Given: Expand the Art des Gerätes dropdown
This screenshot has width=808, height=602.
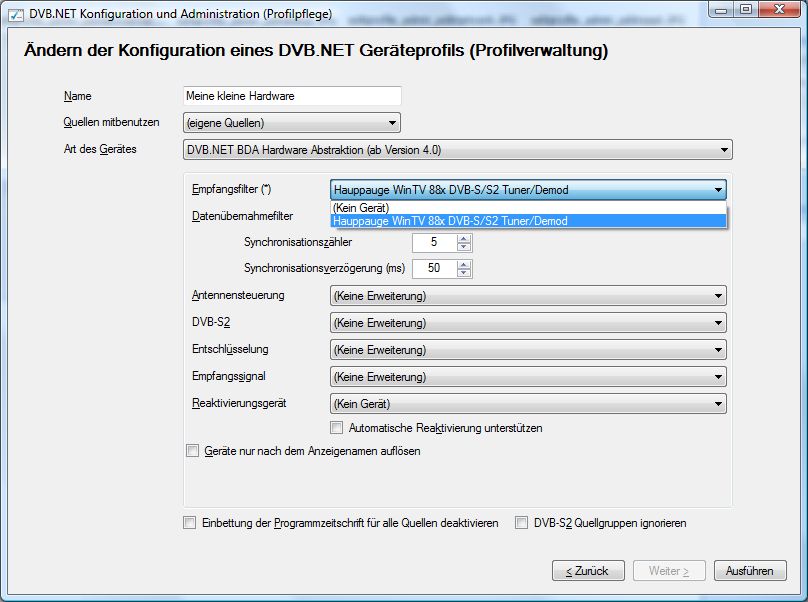Looking at the screenshot, I should pyautogui.click(x=458, y=150).
